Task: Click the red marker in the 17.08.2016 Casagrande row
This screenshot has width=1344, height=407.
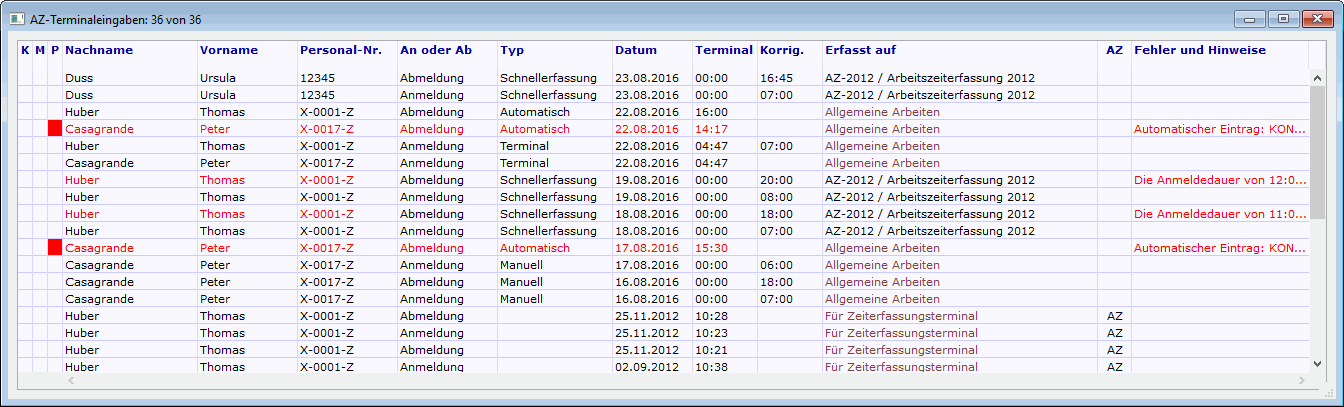Action: (55, 247)
